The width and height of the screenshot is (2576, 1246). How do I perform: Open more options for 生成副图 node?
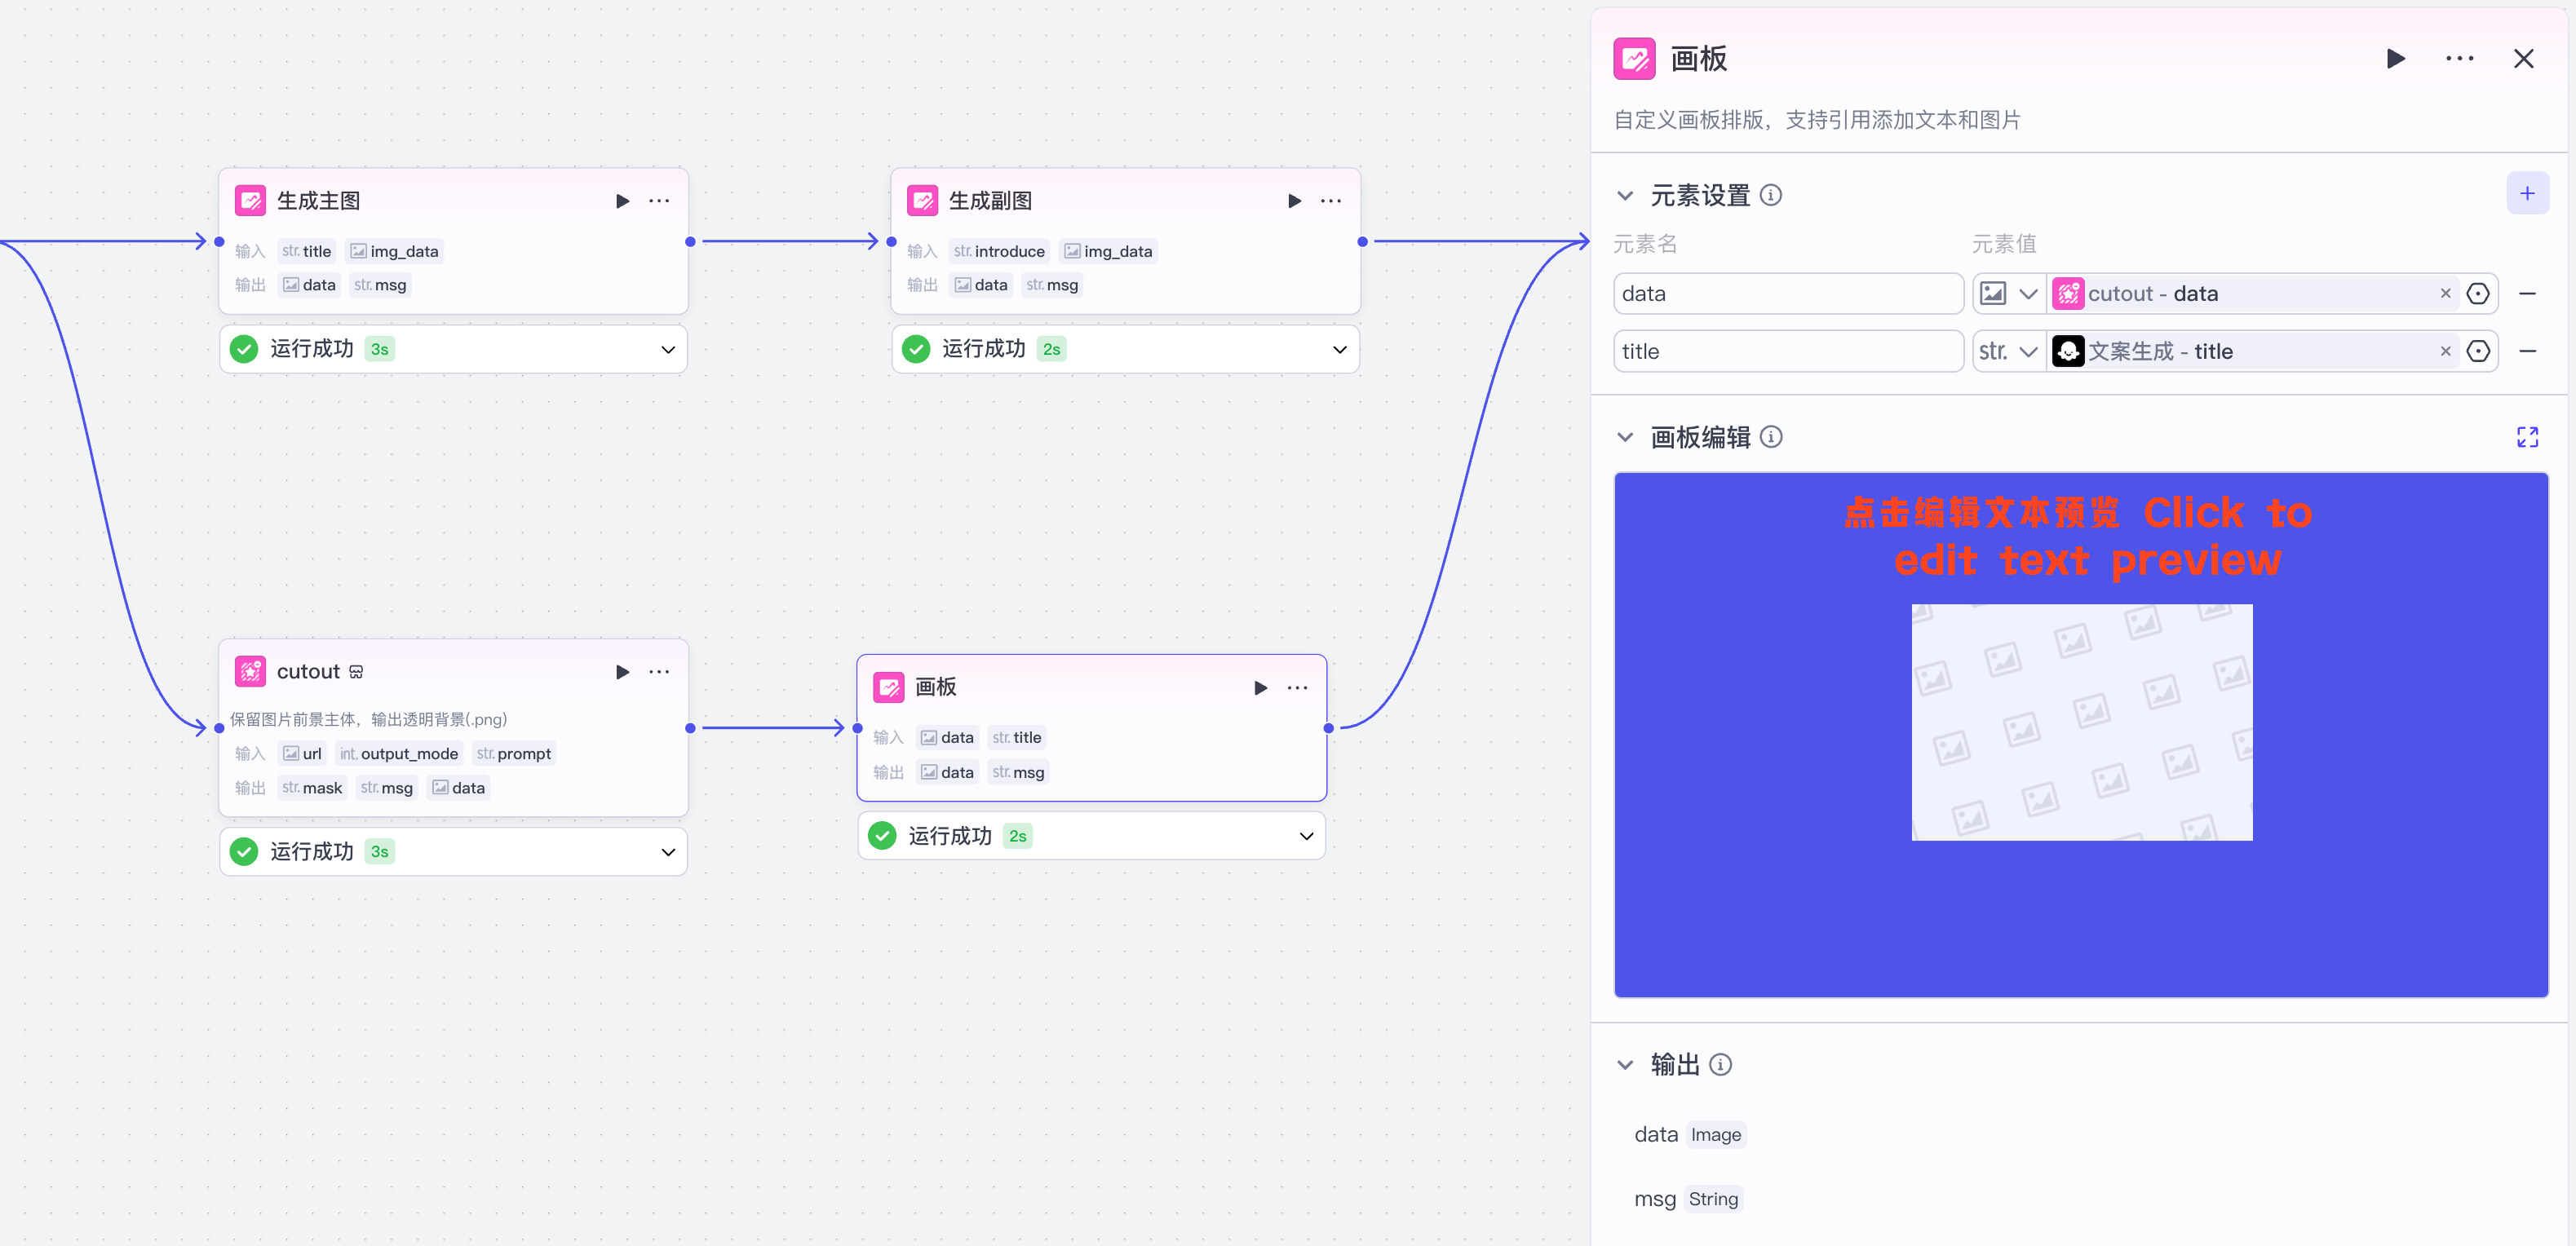1330,201
